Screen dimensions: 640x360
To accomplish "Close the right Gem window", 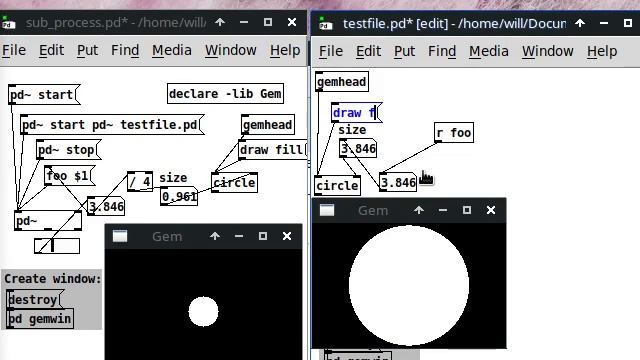I will [x=491, y=210].
